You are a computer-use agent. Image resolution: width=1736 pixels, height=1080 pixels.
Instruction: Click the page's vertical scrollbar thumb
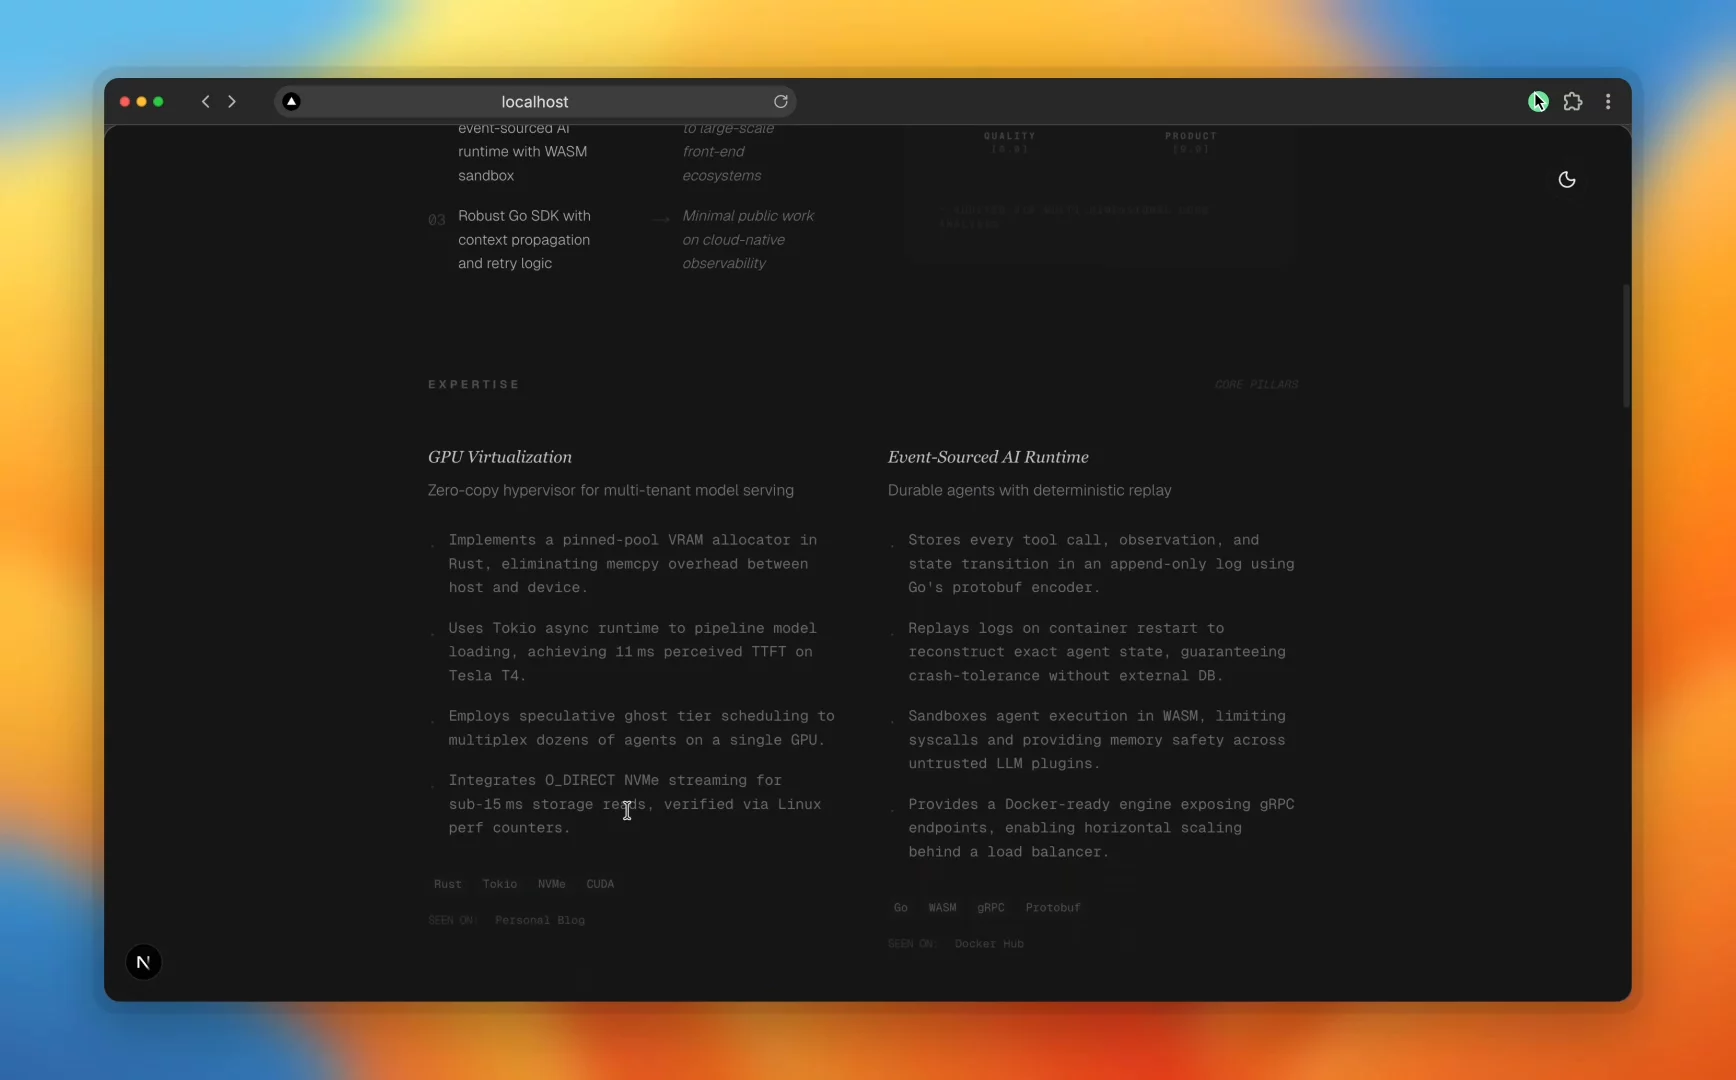click(1626, 345)
